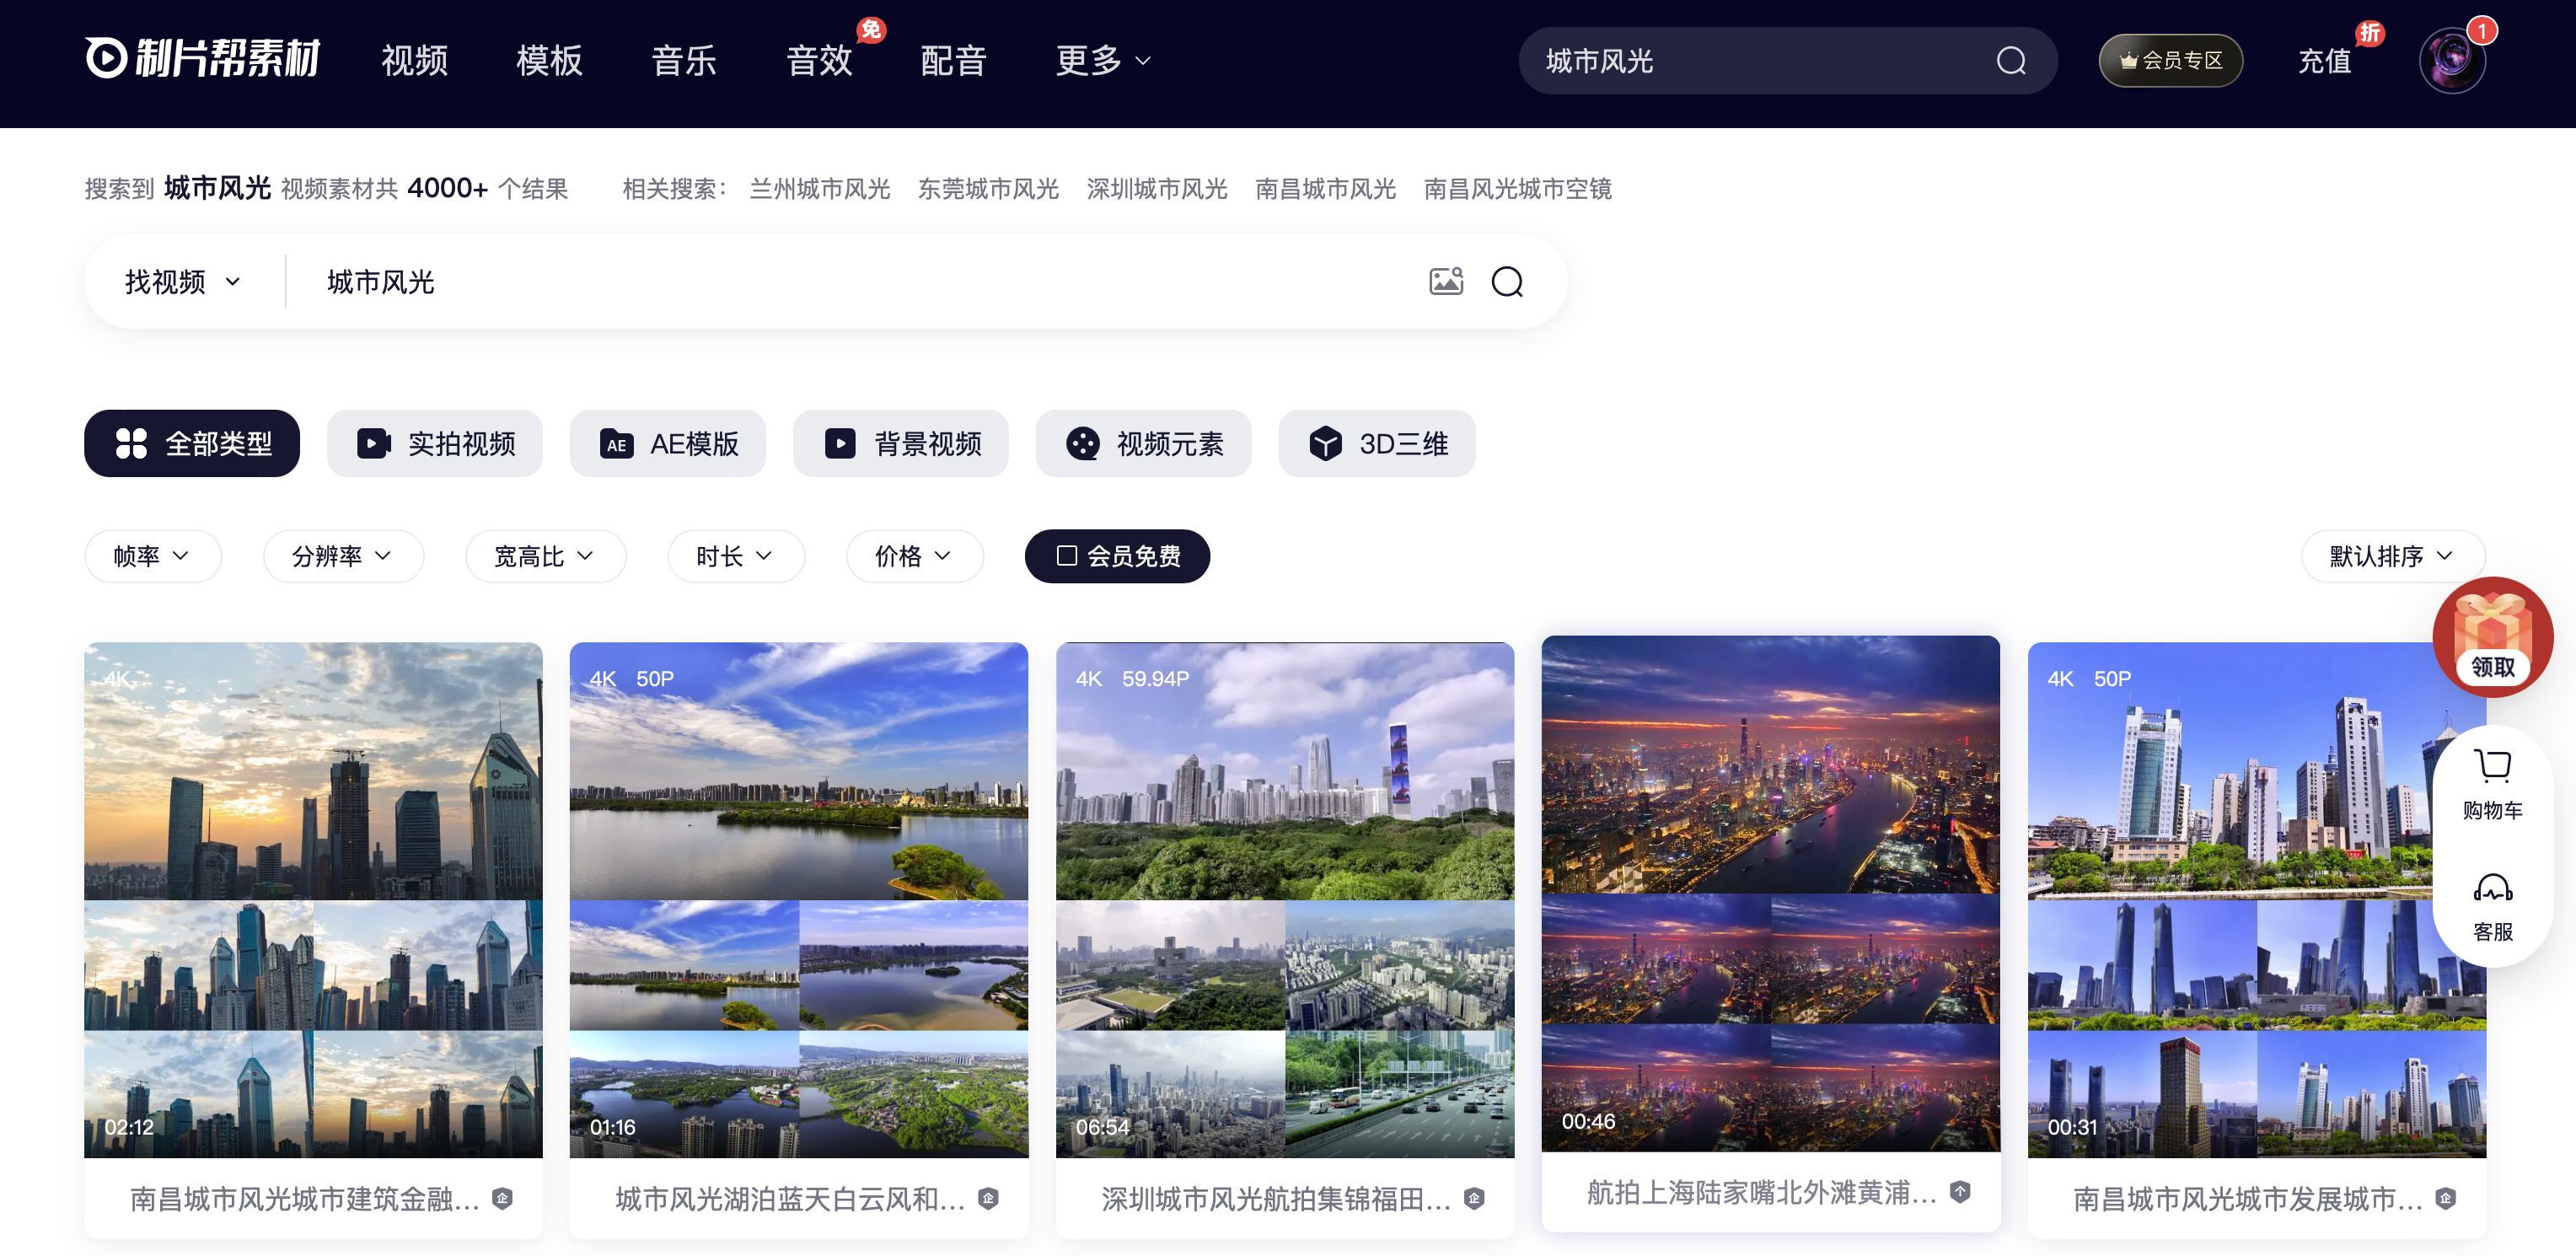The height and width of the screenshot is (1256, 2576).
Task: Click the red gift box 领取 icon
Action: click(x=2492, y=637)
